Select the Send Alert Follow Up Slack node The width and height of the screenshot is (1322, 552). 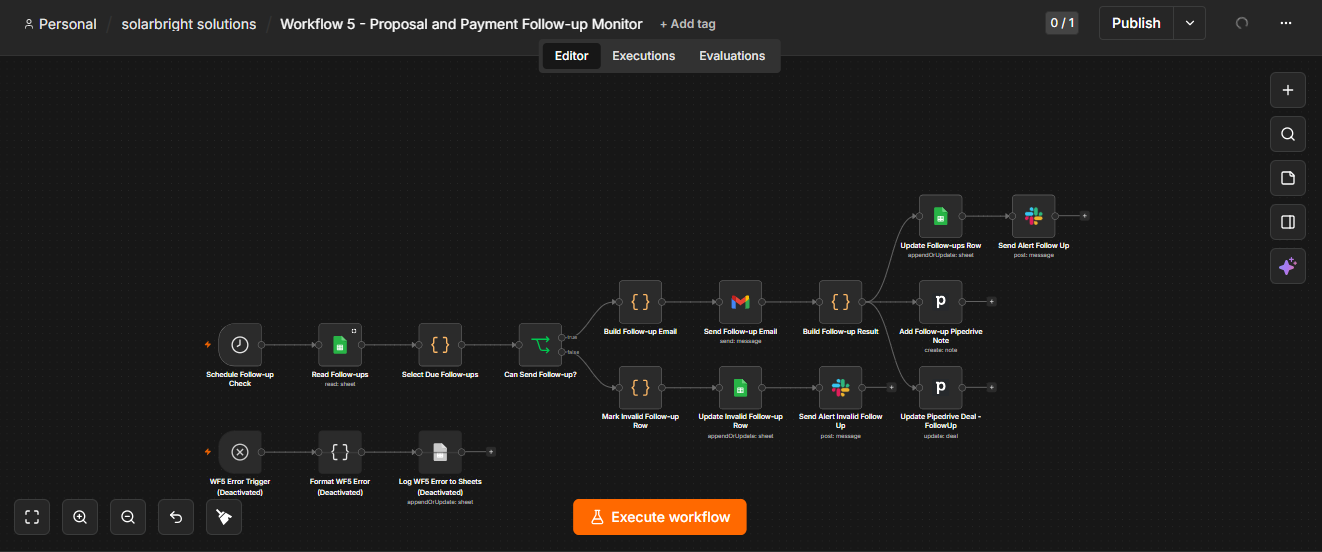pos(1033,215)
